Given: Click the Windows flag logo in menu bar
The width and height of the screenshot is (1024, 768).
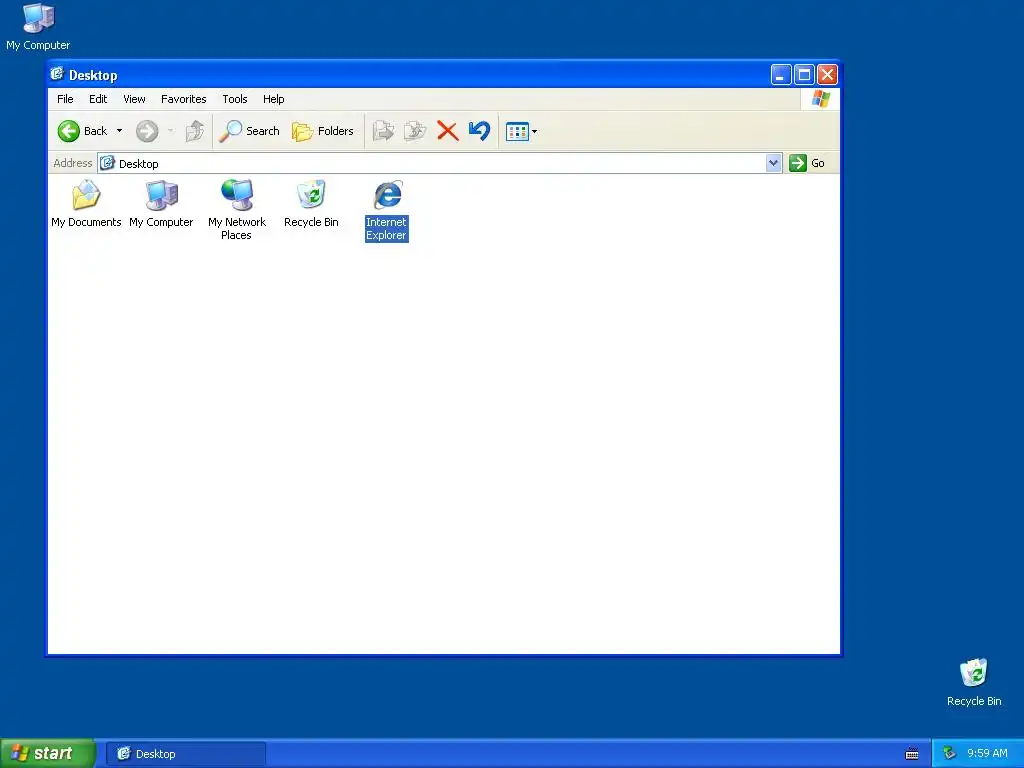Looking at the screenshot, I should (x=821, y=99).
